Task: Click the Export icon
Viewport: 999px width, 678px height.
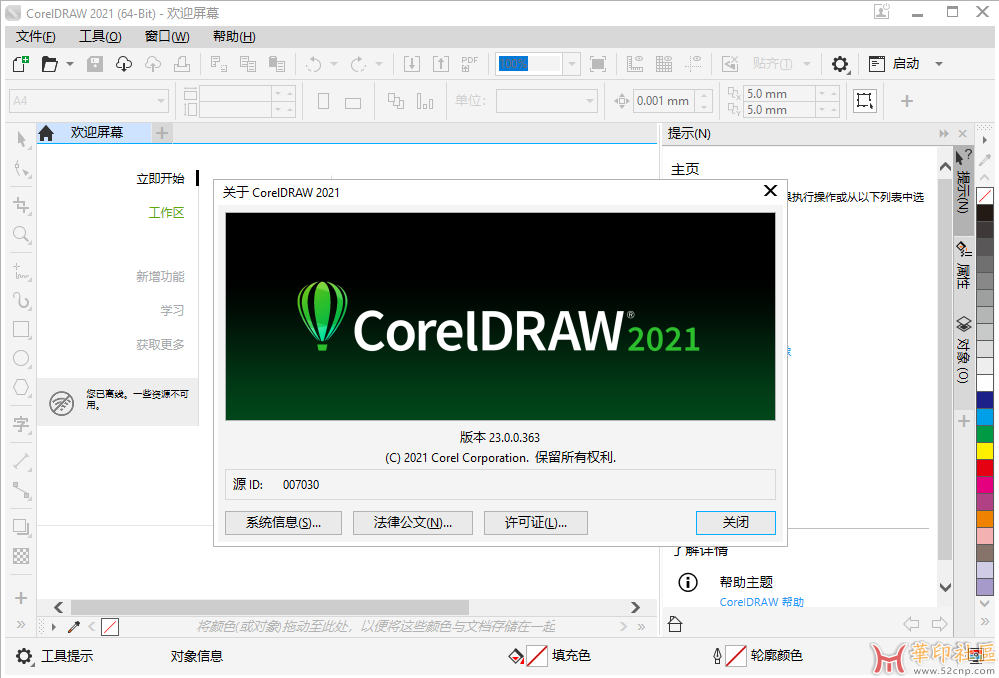Action: pyautogui.click(x=441, y=64)
